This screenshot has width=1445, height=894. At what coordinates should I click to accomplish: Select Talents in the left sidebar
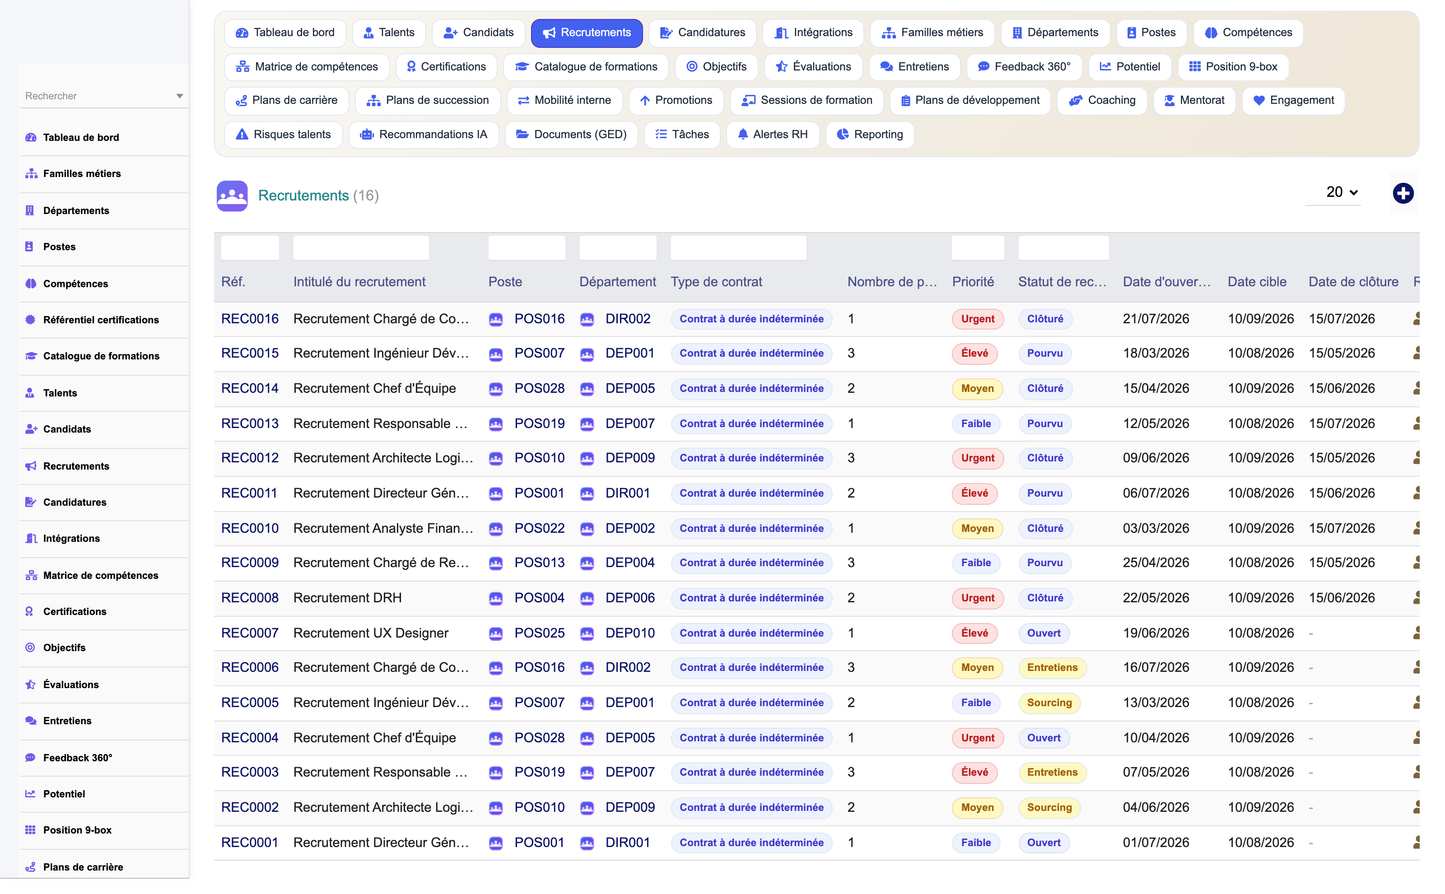tap(60, 393)
